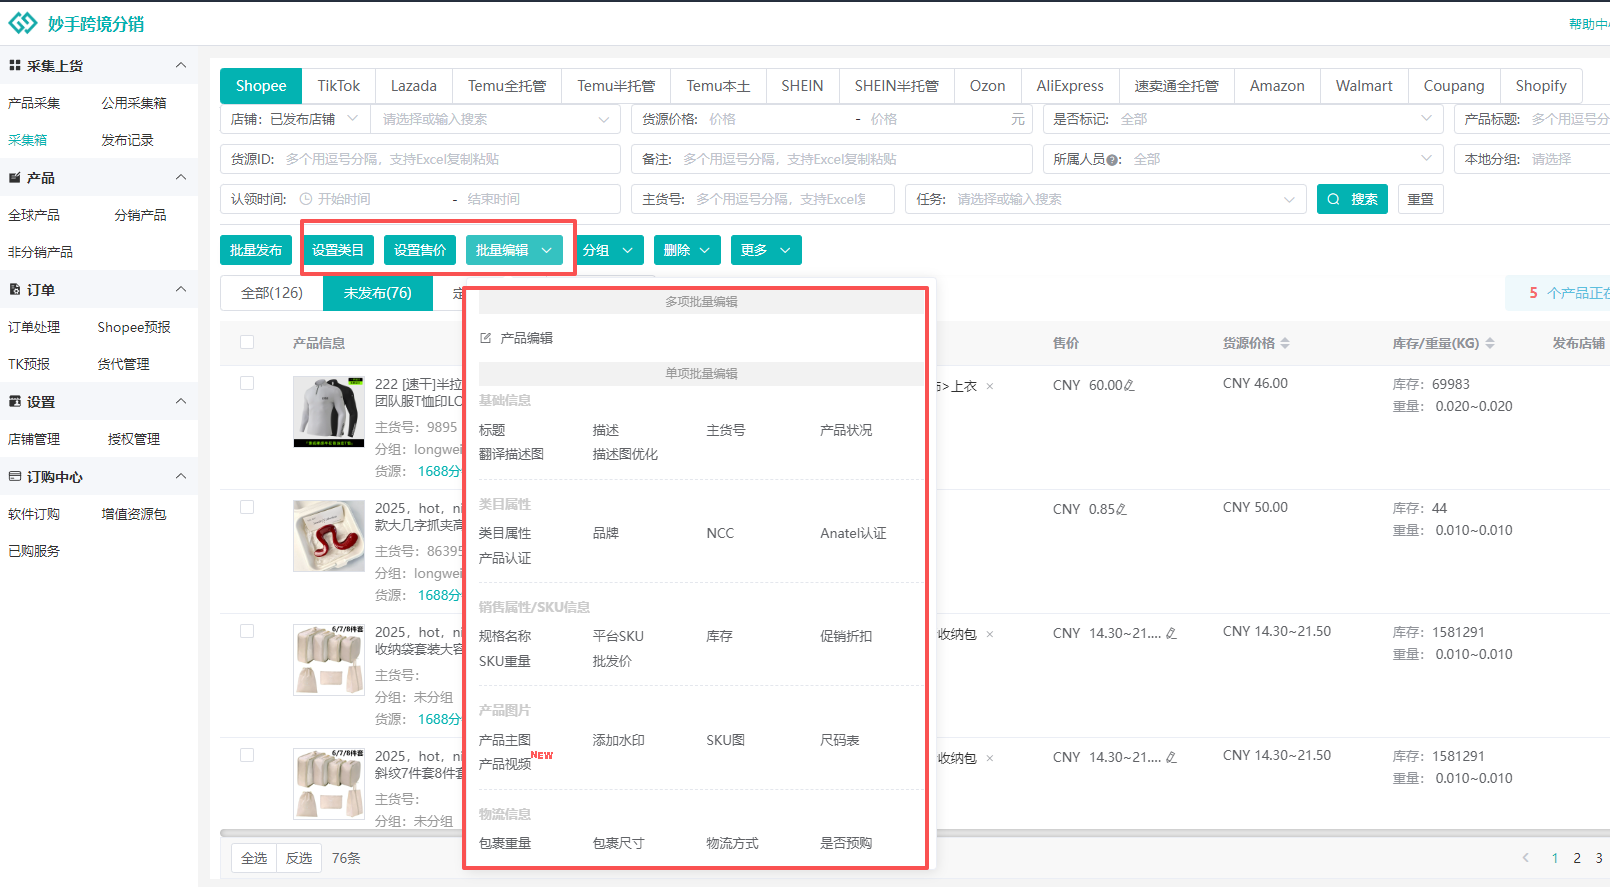
Task: Open the 批量编辑 dropdown button
Action: click(x=514, y=250)
